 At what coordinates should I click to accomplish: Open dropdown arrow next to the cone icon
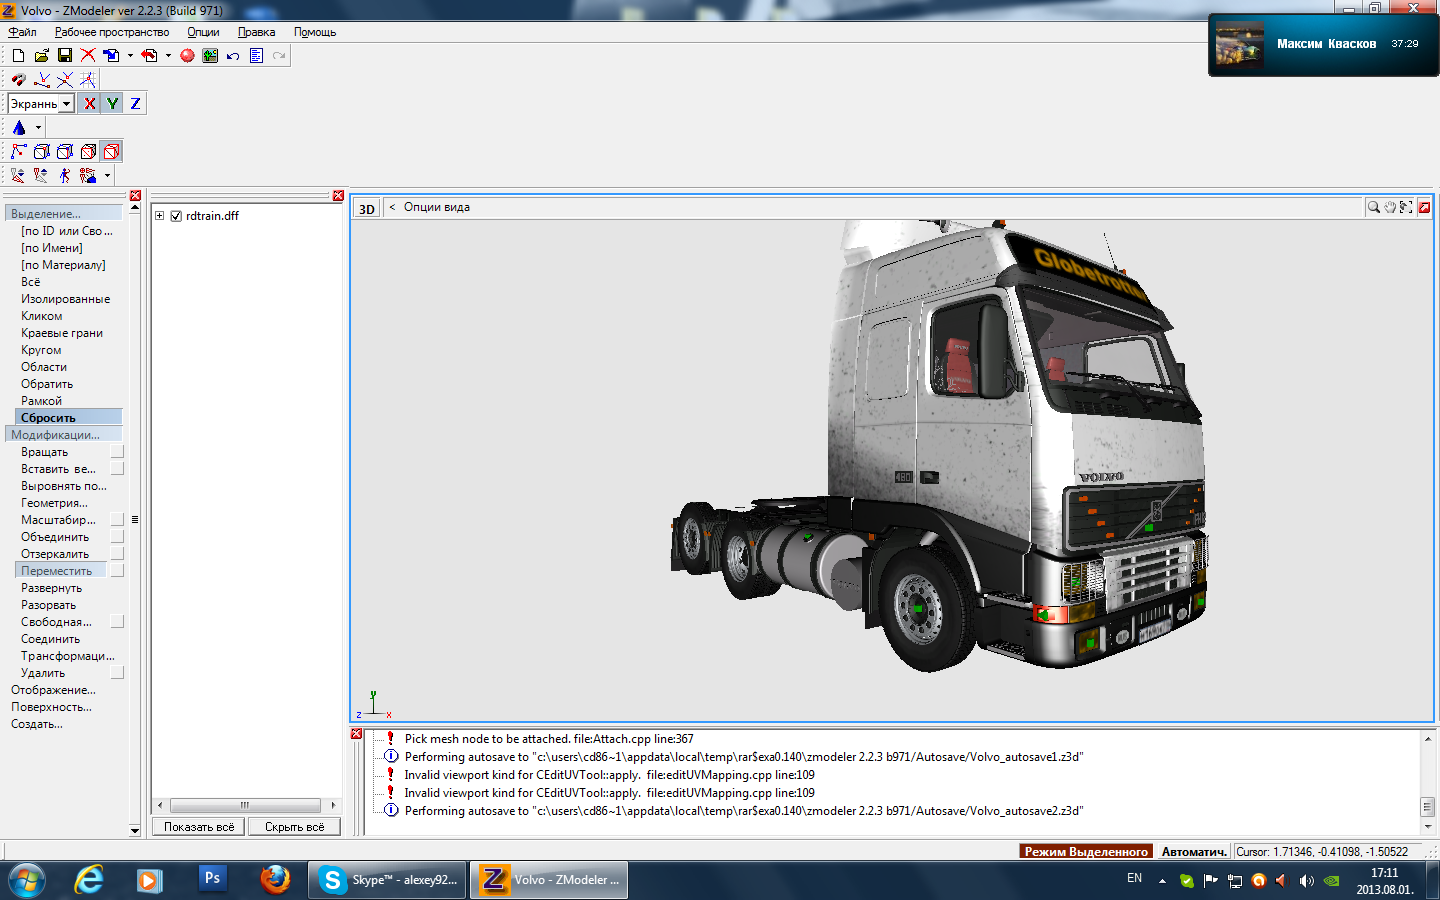(x=38, y=127)
